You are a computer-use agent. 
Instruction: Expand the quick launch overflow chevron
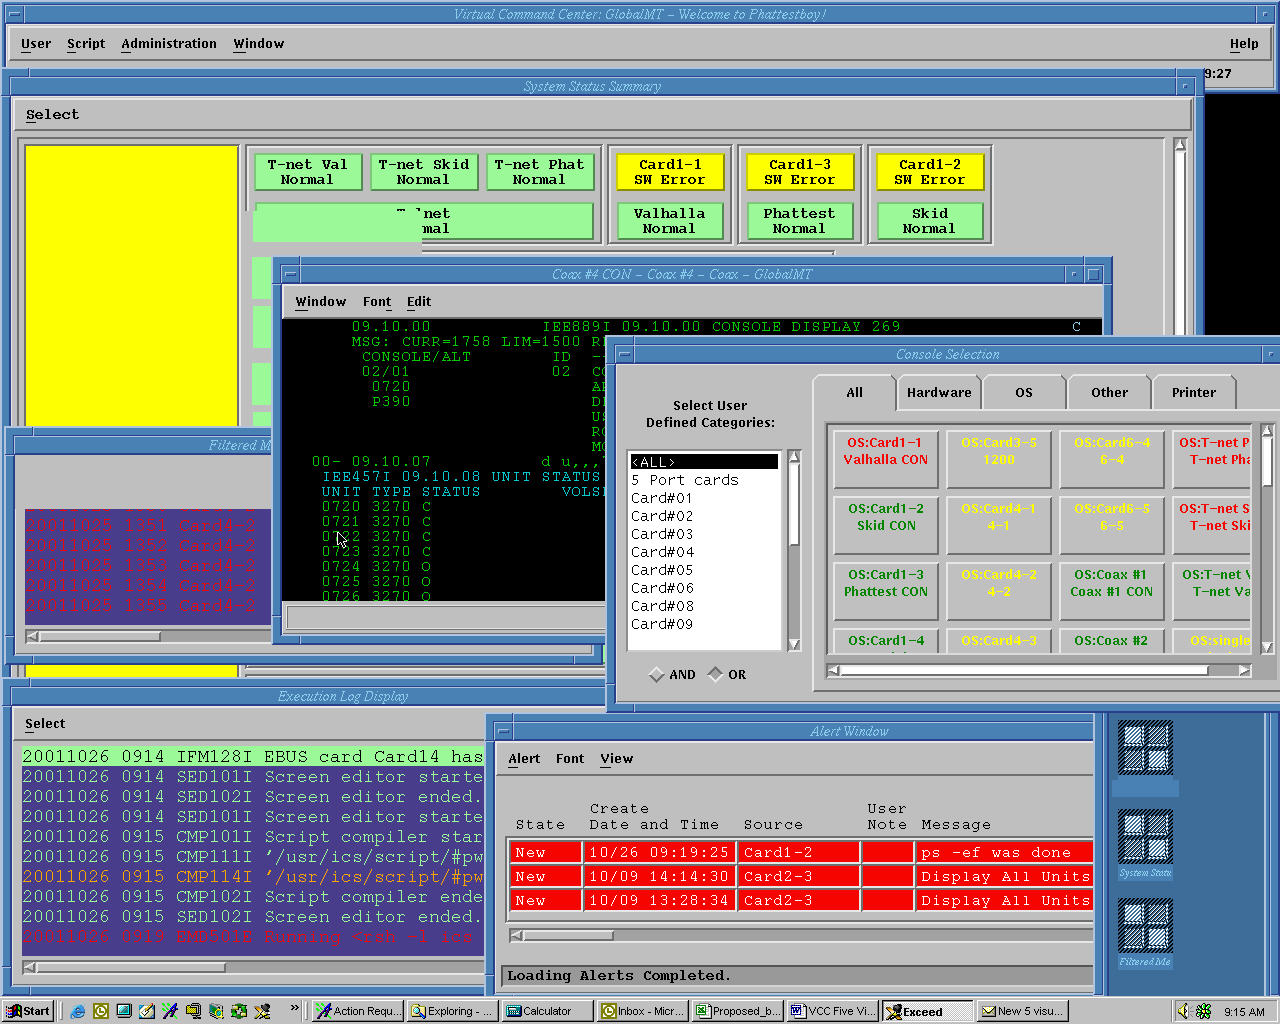pyautogui.click(x=294, y=1008)
